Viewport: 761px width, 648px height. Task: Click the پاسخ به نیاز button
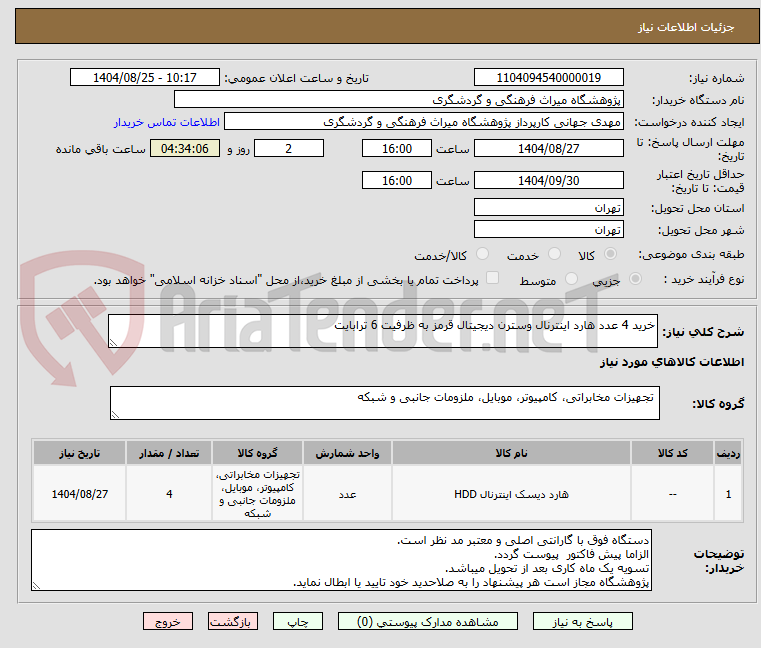[582, 621]
